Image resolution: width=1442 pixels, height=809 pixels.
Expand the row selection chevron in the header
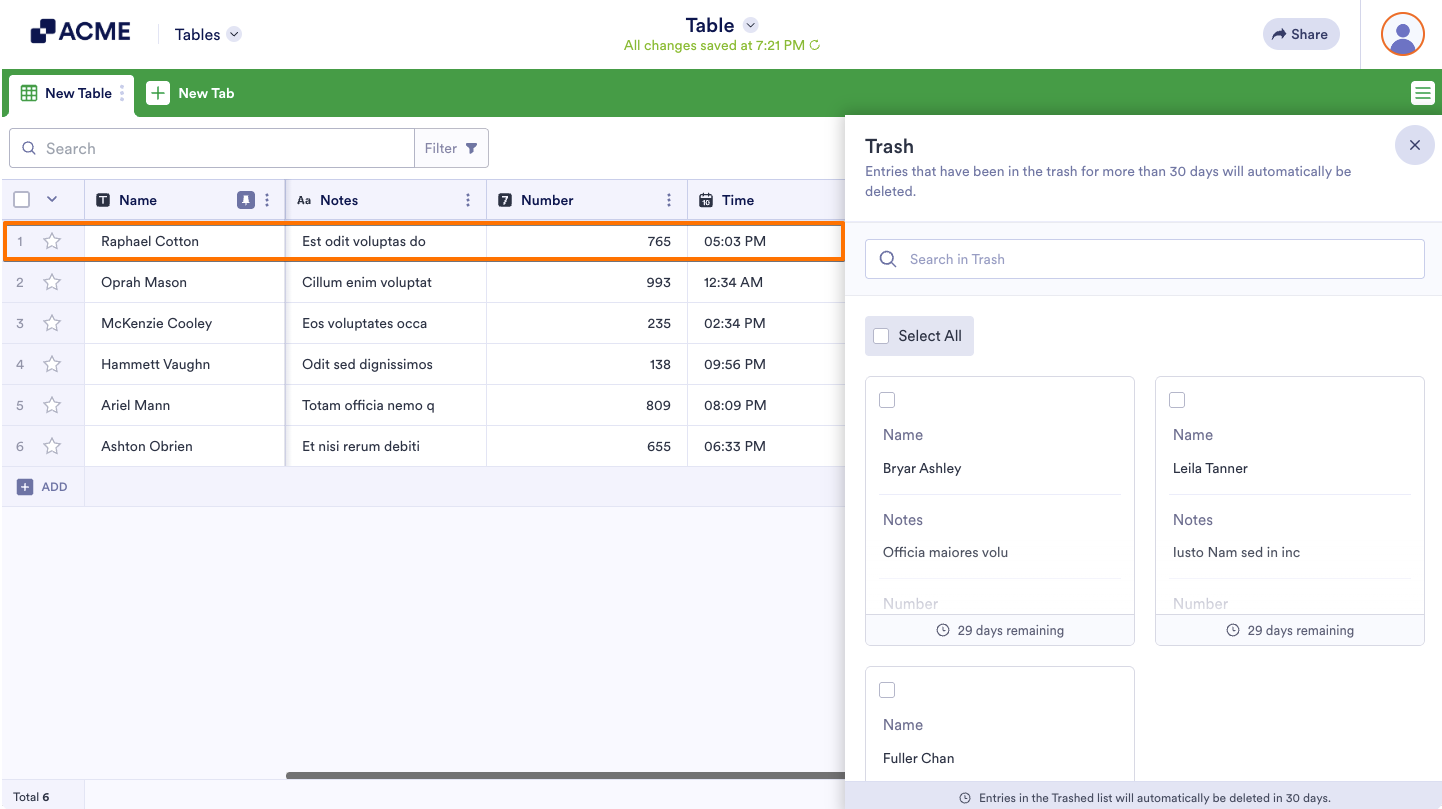click(52, 199)
